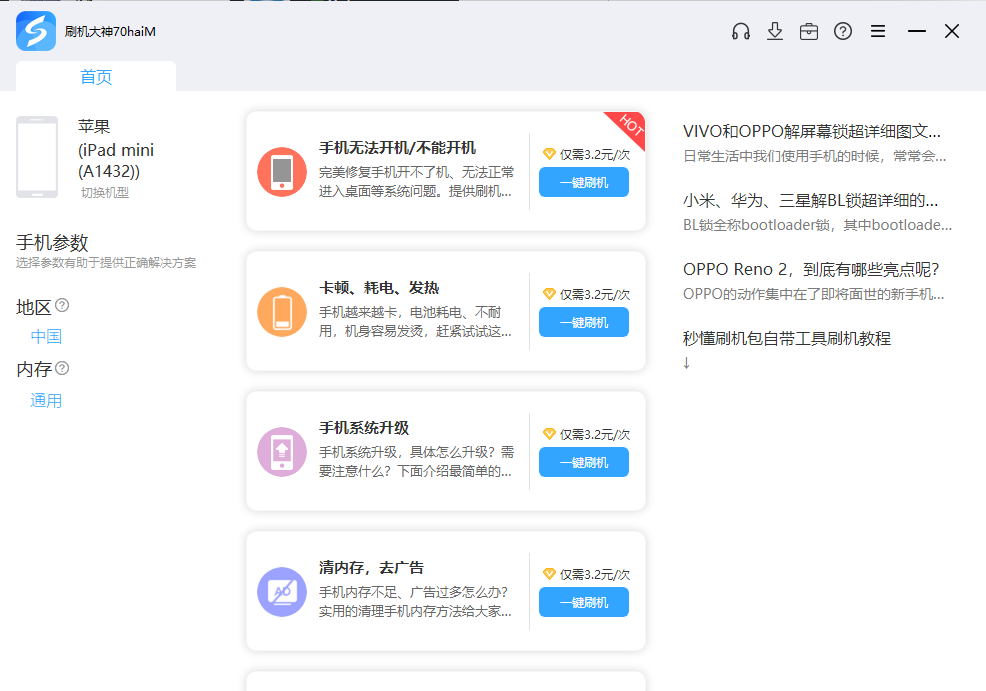
Task: Click summary 日常生活中我们使用手机的时候
Action: pyautogui.click(x=814, y=156)
